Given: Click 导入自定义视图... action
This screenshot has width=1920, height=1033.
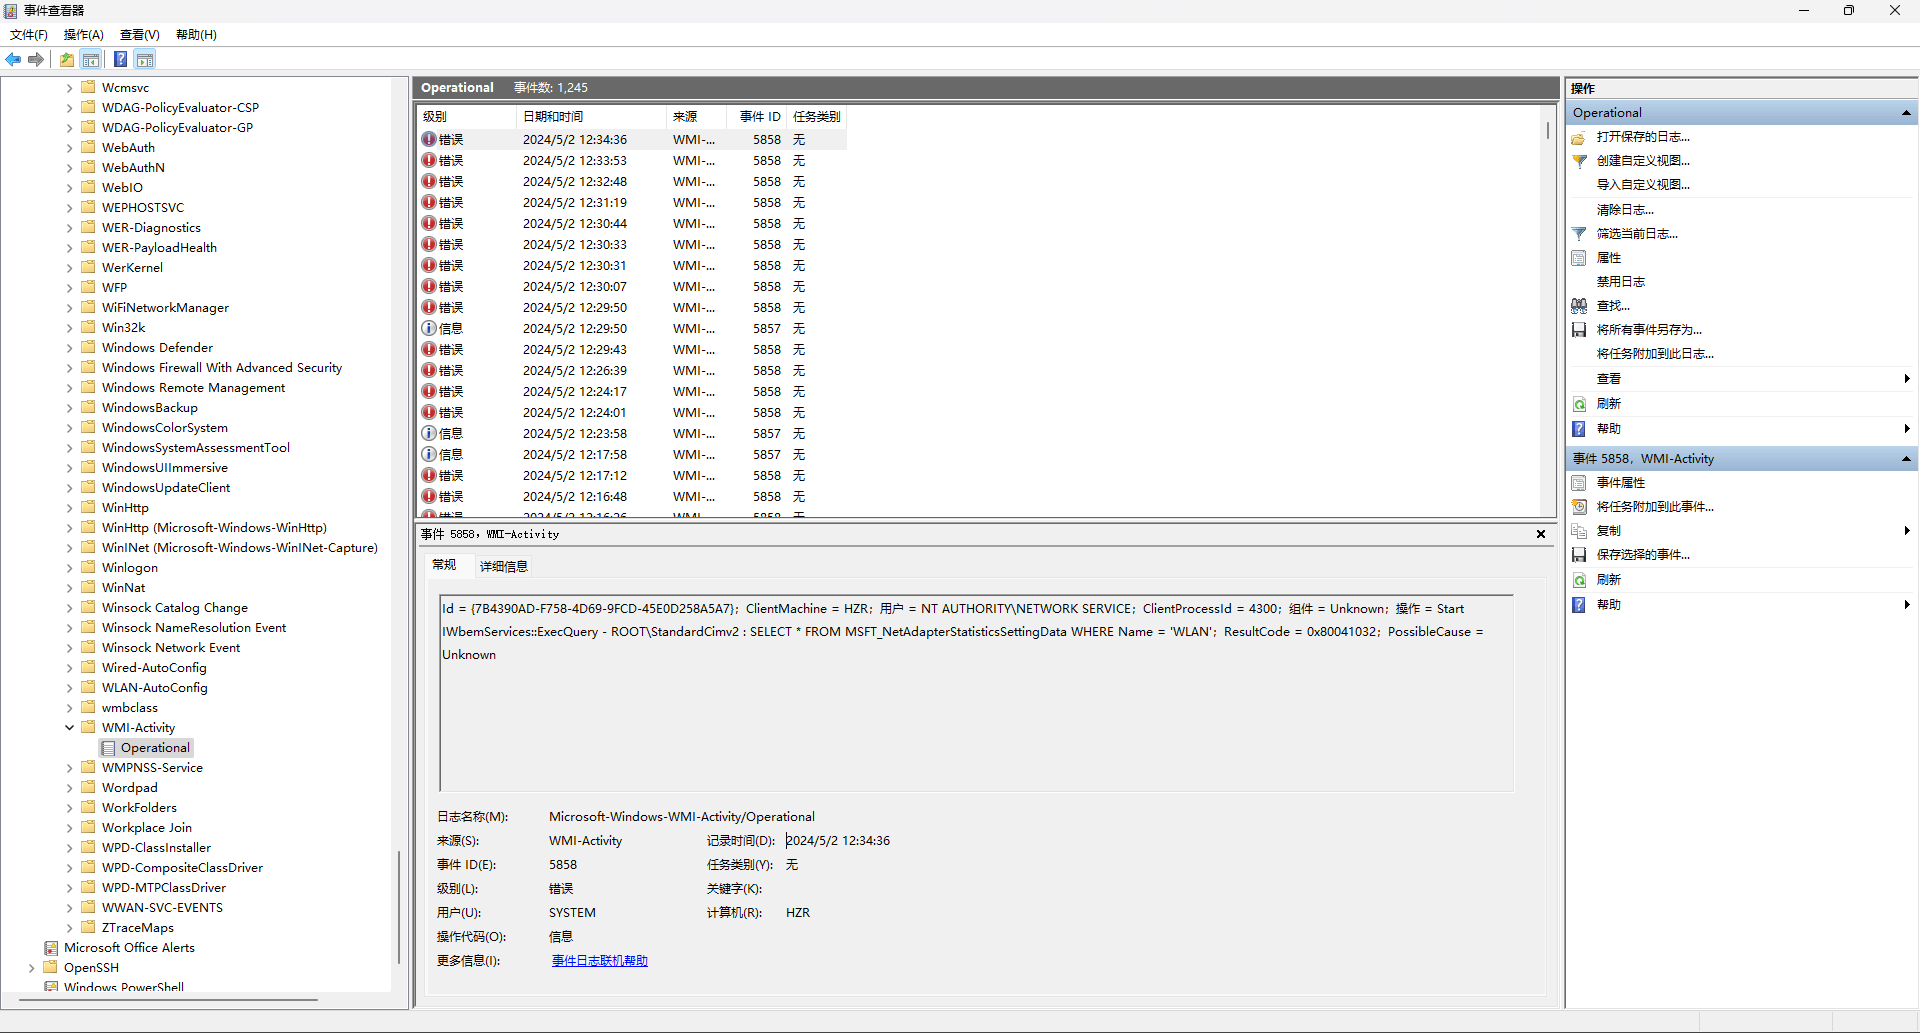Looking at the screenshot, I should pyautogui.click(x=1643, y=185).
